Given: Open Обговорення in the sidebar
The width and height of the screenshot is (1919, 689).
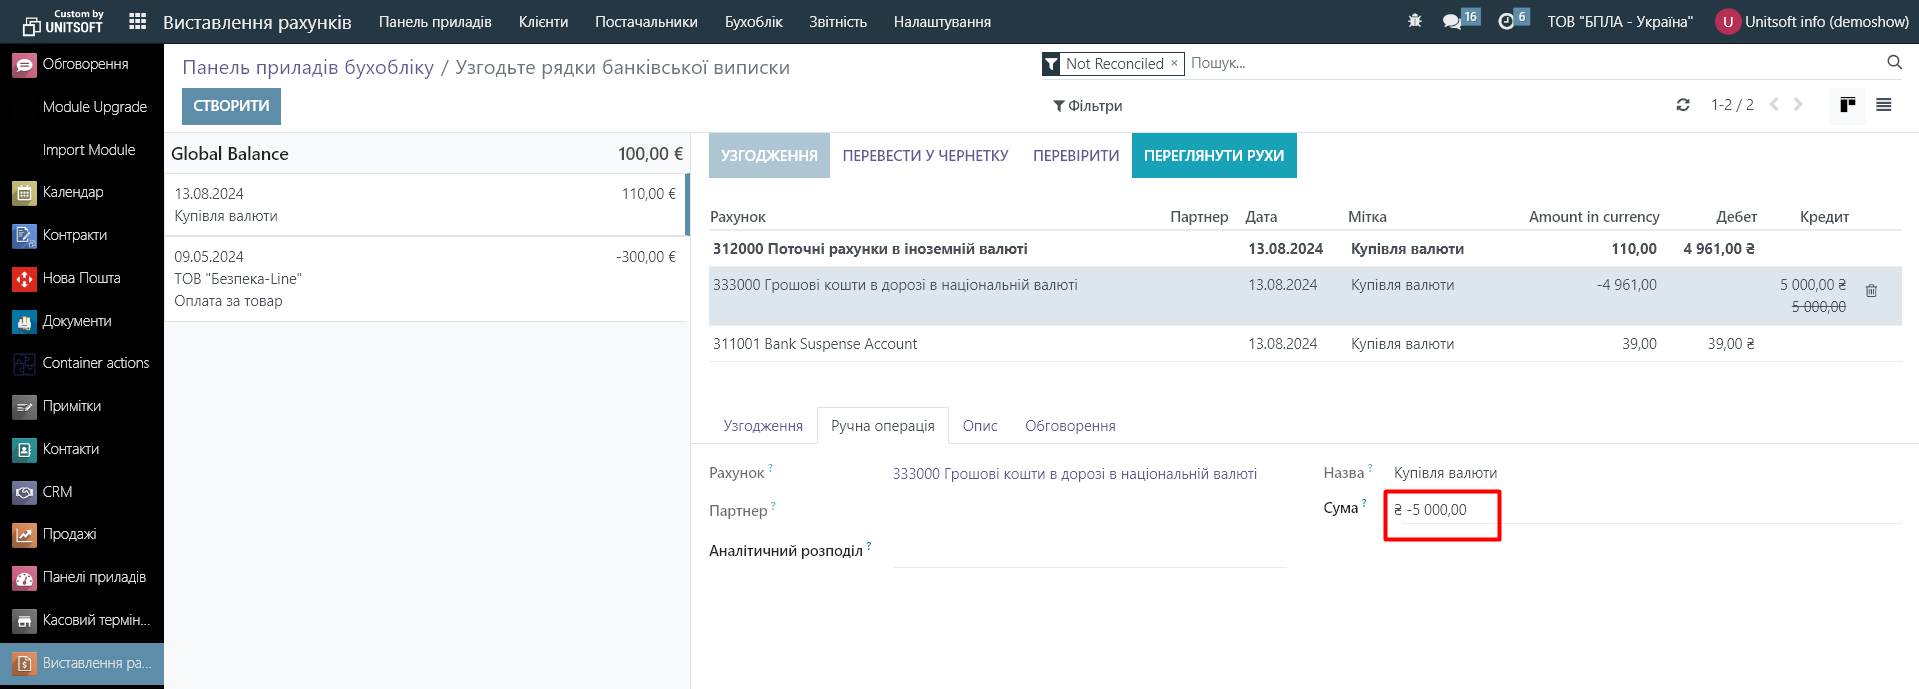Looking at the screenshot, I should tap(82, 64).
